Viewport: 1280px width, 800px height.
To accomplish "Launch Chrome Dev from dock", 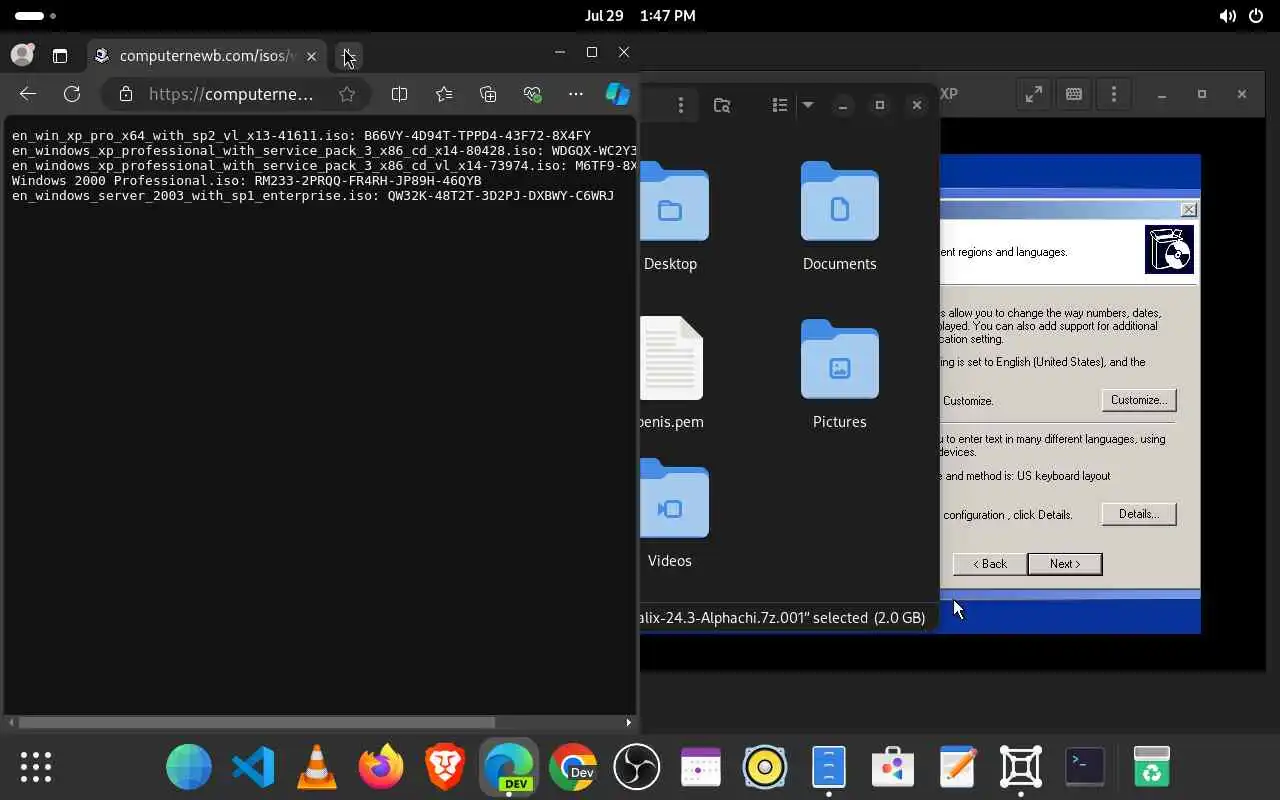I will [x=573, y=767].
